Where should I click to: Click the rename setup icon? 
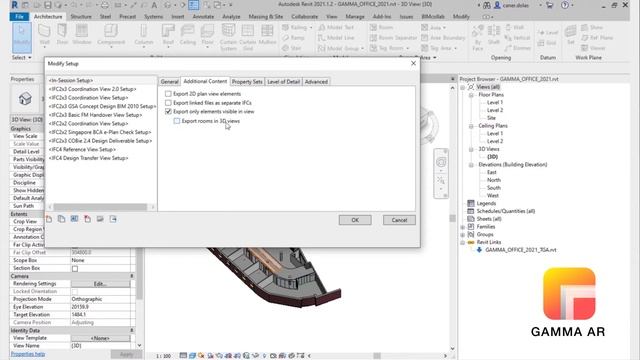pyautogui.click(x=74, y=219)
